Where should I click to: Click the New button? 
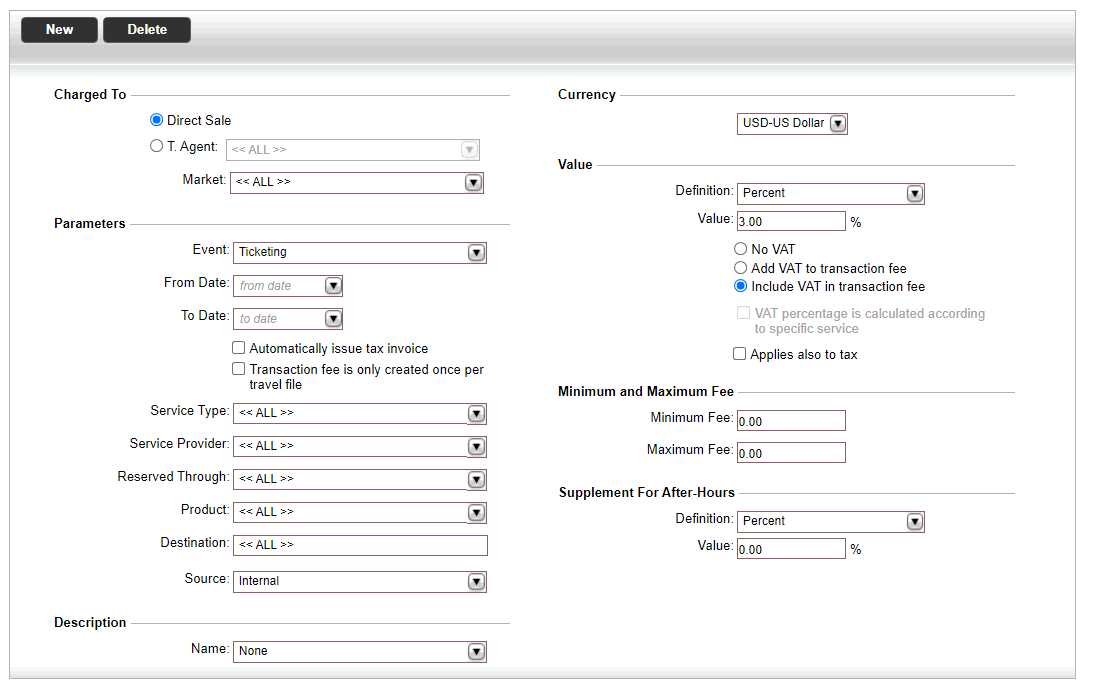(60, 30)
